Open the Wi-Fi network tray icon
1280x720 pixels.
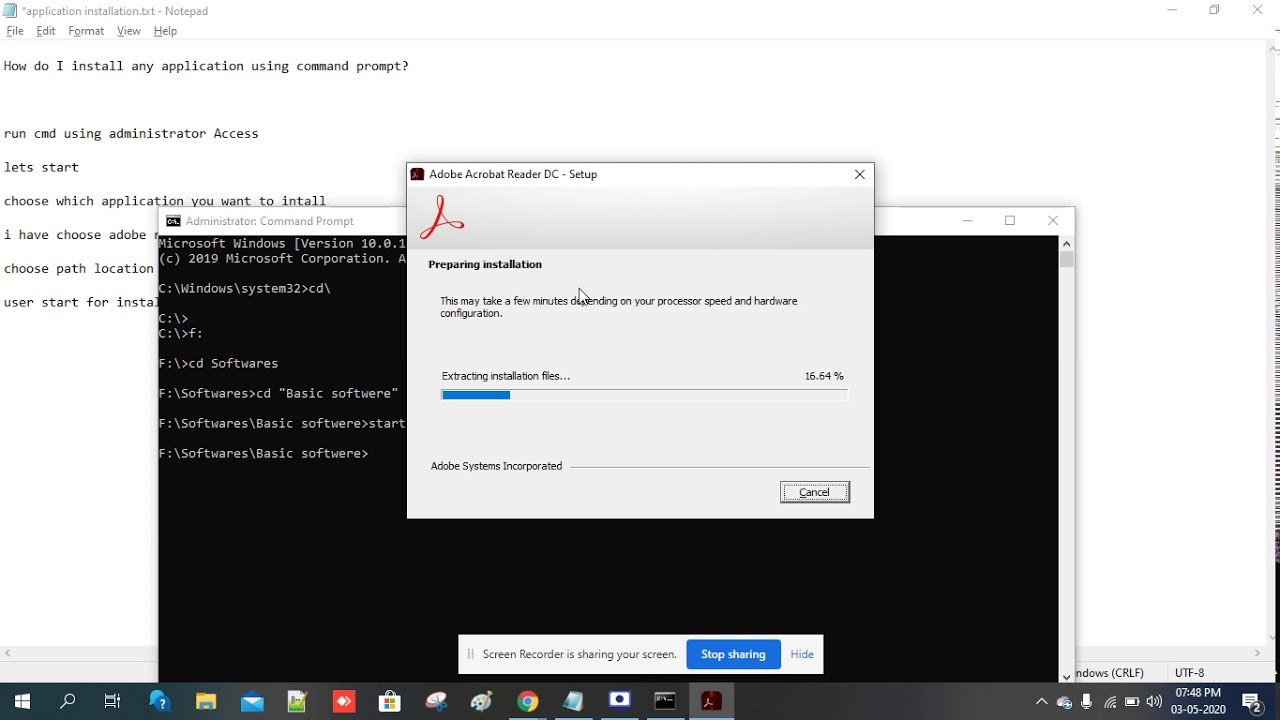coord(1110,702)
